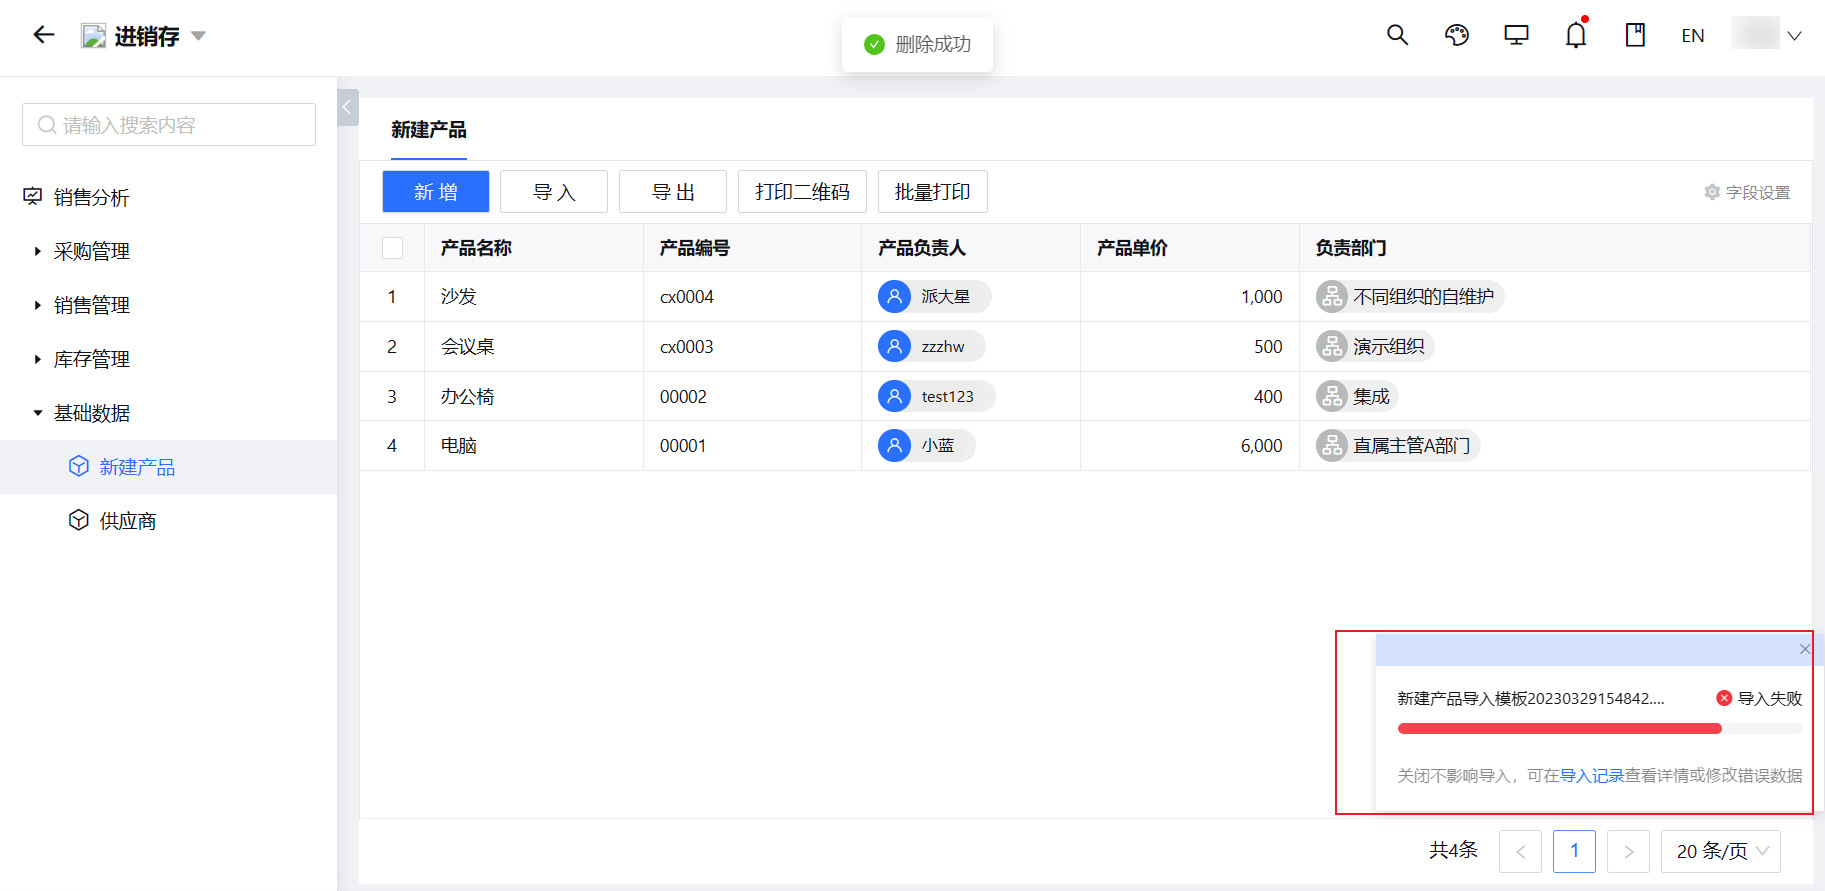Open the 导入记录 link
This screenshot has height=891, width=1825.
(1592, 776)
